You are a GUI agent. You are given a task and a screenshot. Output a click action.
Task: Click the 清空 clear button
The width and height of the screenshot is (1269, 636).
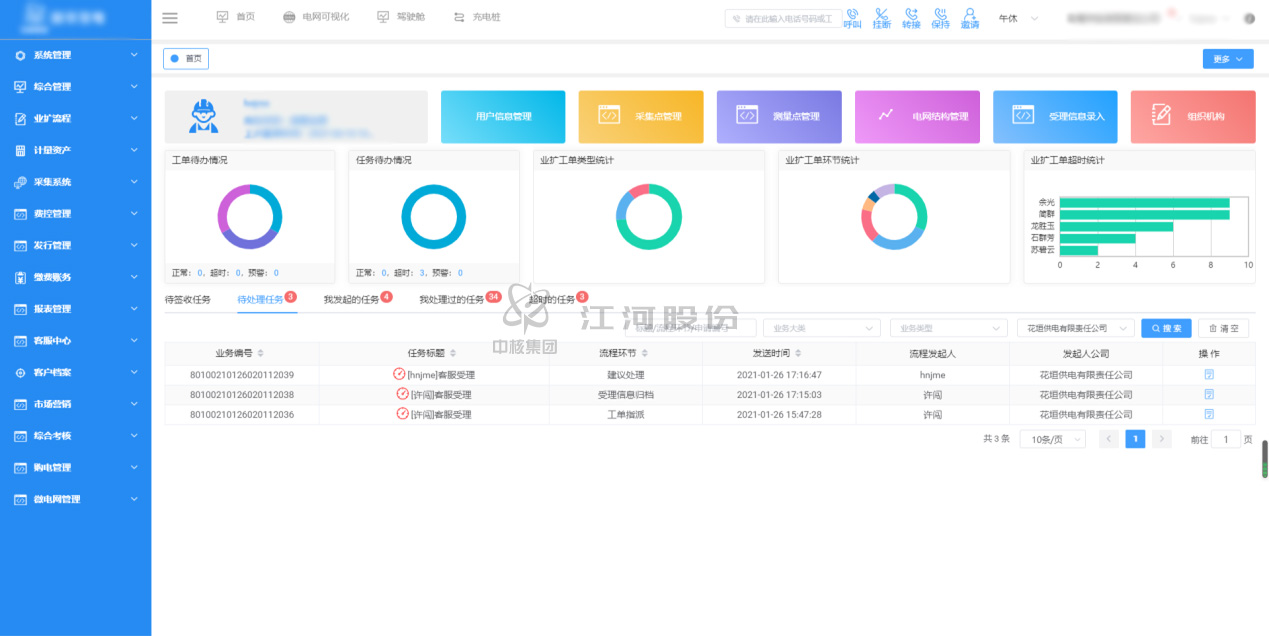click(x=1223, y=328)
